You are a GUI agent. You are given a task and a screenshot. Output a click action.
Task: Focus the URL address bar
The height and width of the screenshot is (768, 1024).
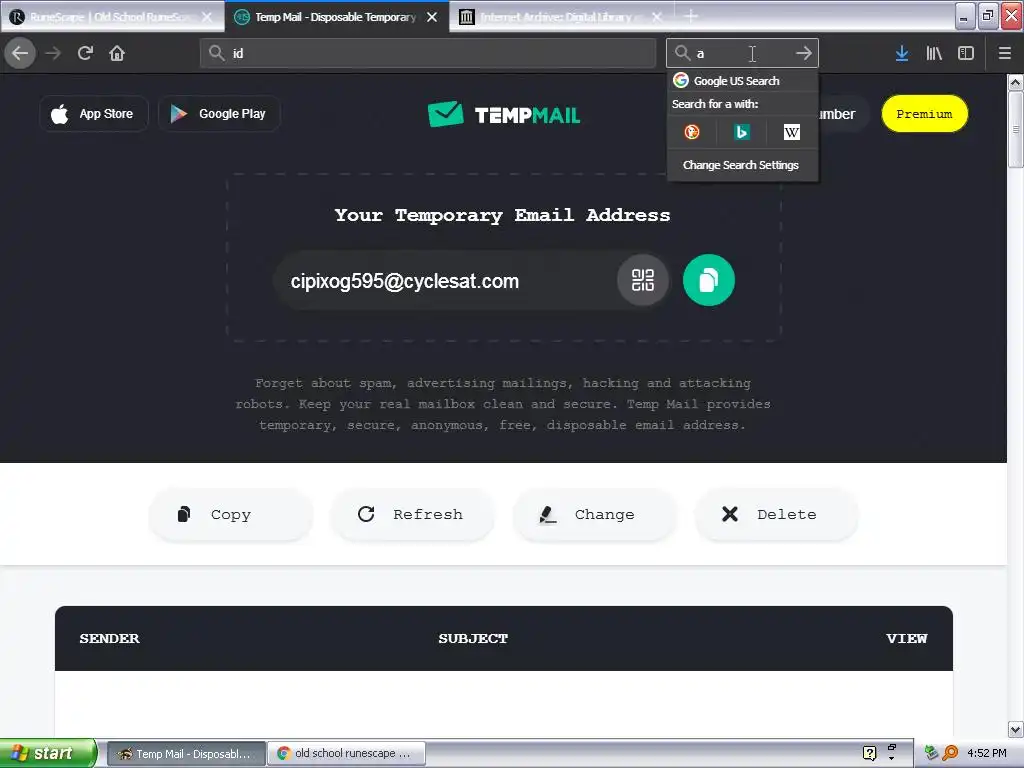coord(428,53)
